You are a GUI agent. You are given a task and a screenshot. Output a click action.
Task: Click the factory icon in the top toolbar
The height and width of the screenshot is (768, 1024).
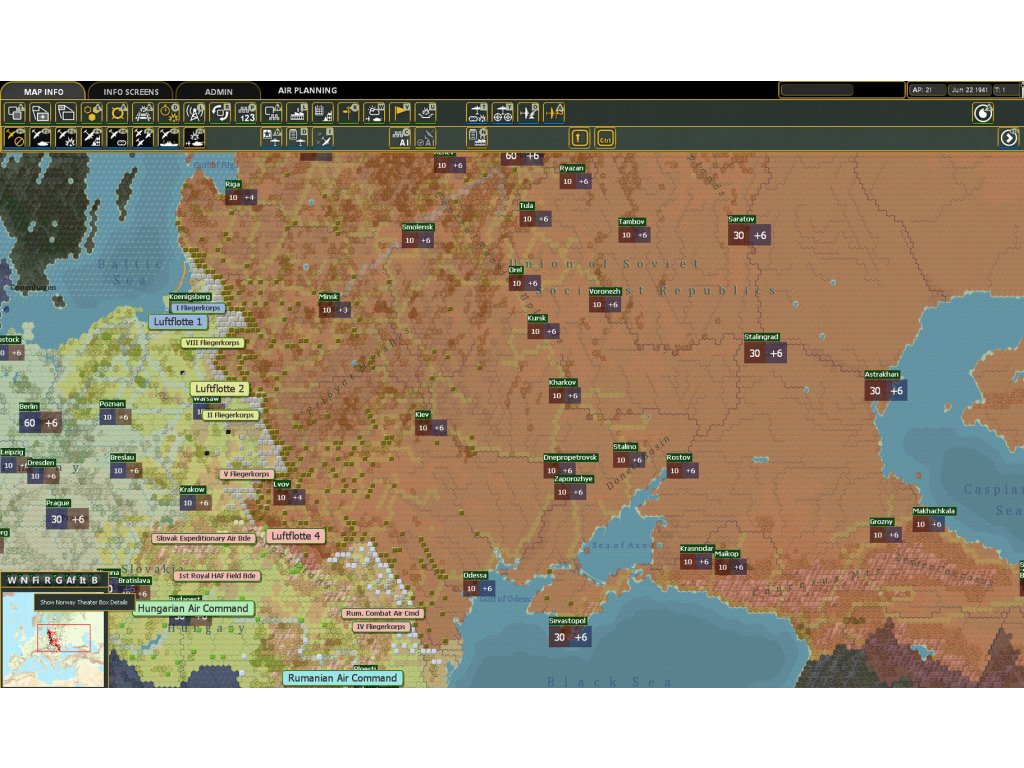point(297,112)
